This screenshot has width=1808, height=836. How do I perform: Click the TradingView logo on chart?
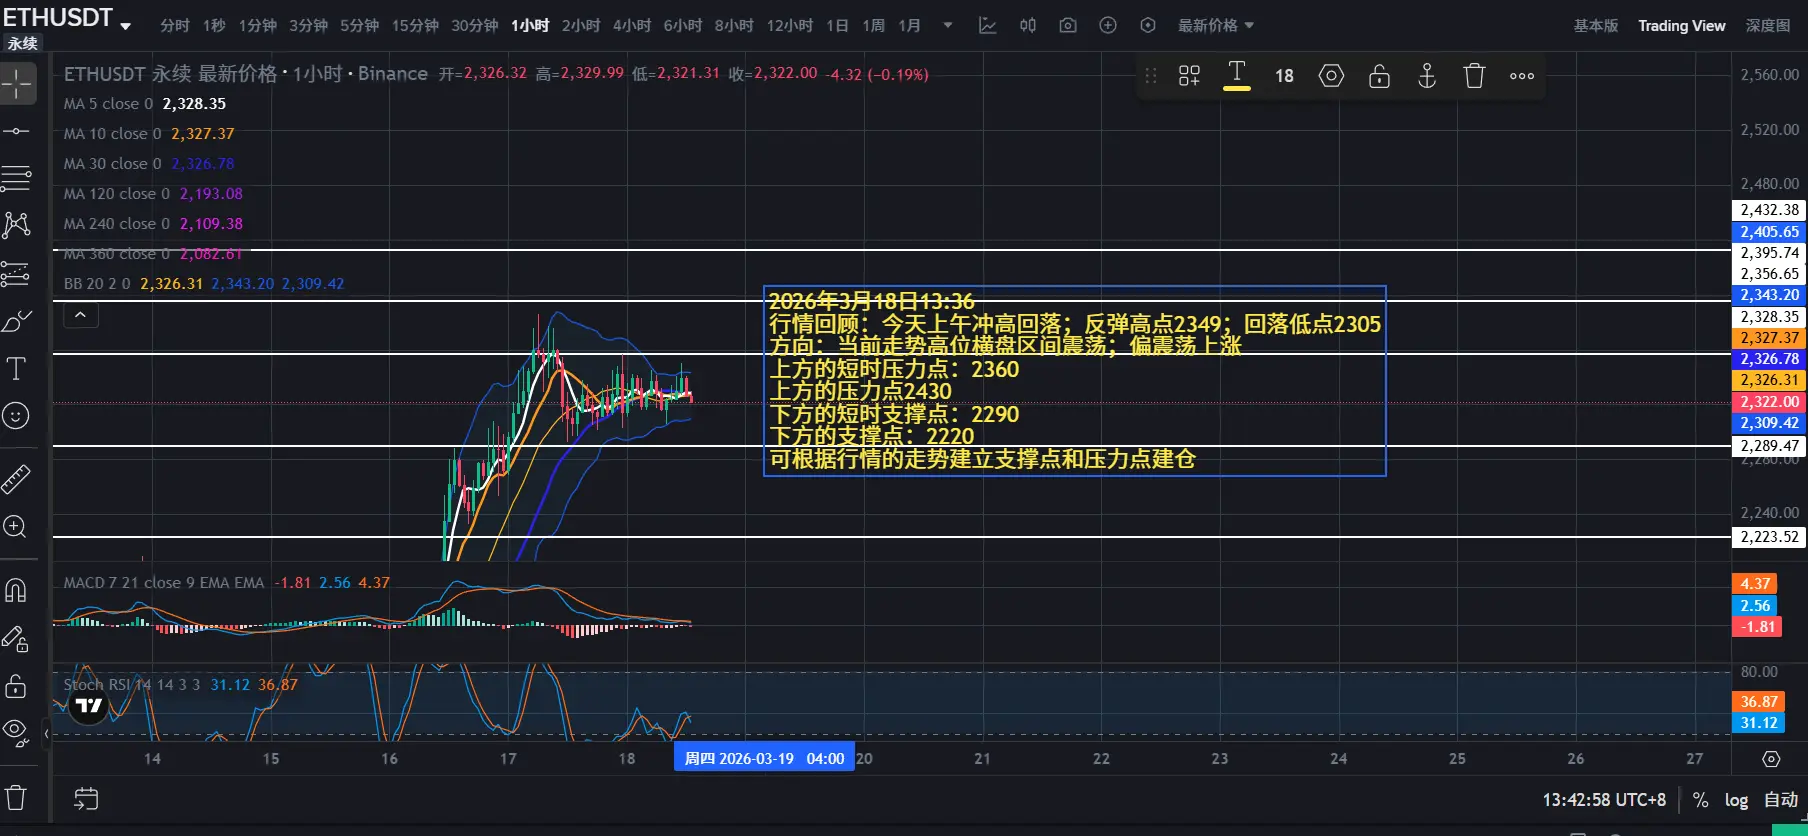coord(89,706)
